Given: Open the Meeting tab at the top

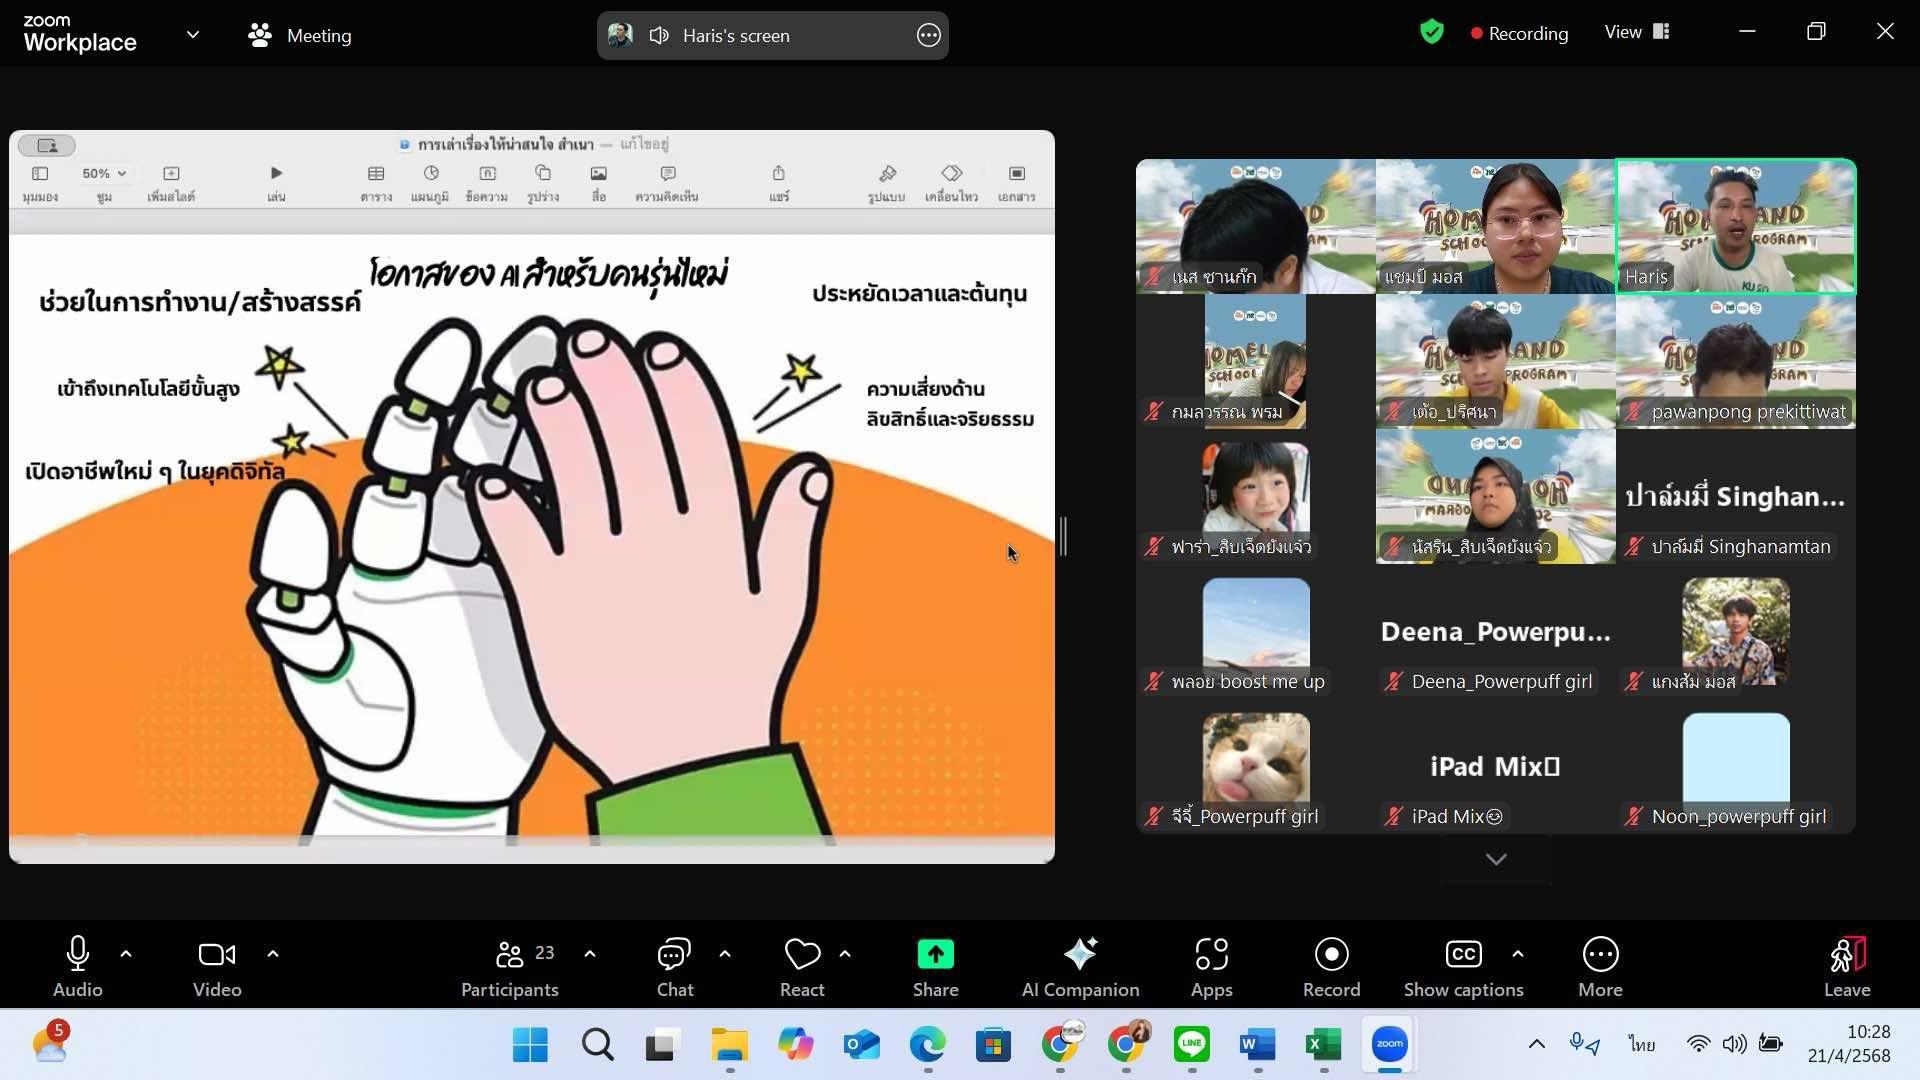Looking at the screenshot, I should click(x=300, y=35).
